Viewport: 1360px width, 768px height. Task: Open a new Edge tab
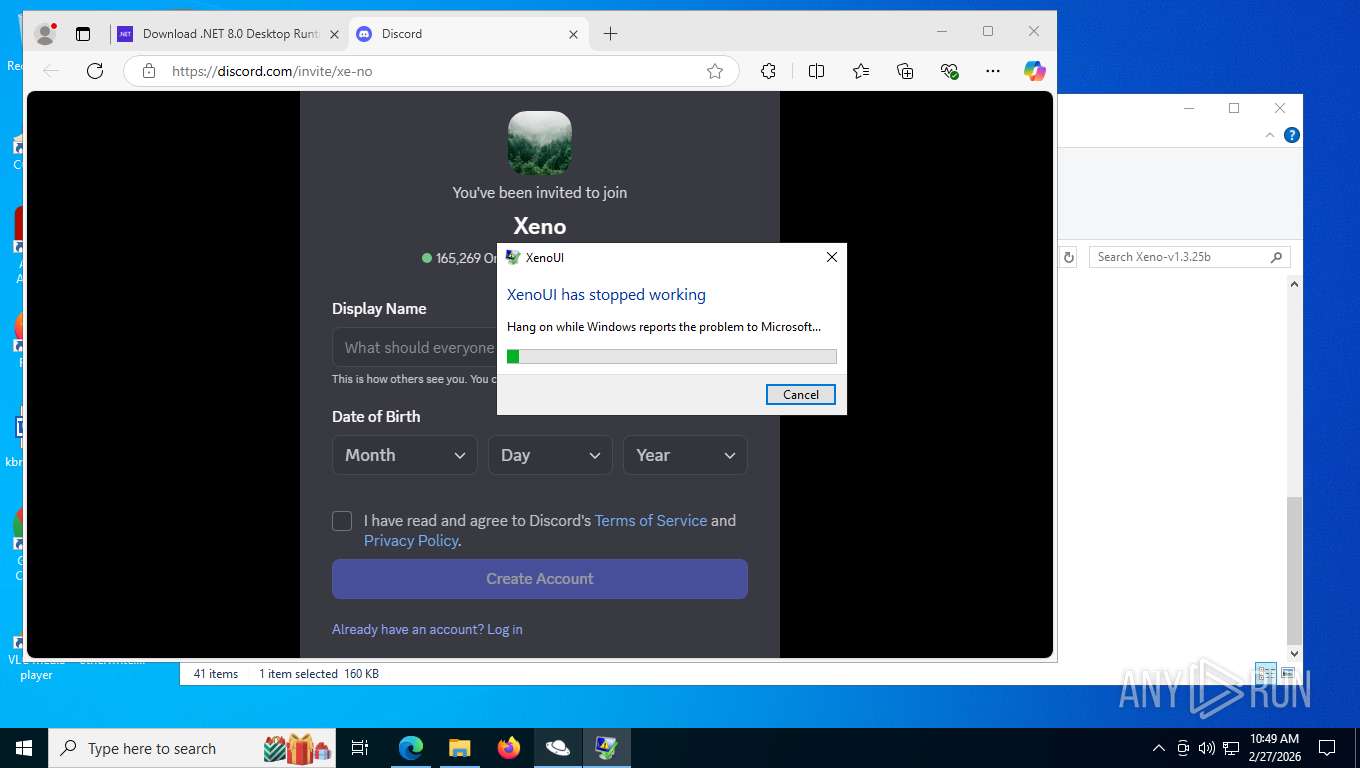click(x=610, y=34)
